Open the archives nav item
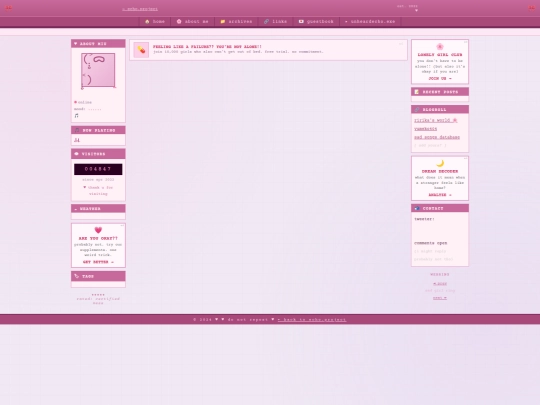Viewport: 540px width, 405px height. pos(236,21)
